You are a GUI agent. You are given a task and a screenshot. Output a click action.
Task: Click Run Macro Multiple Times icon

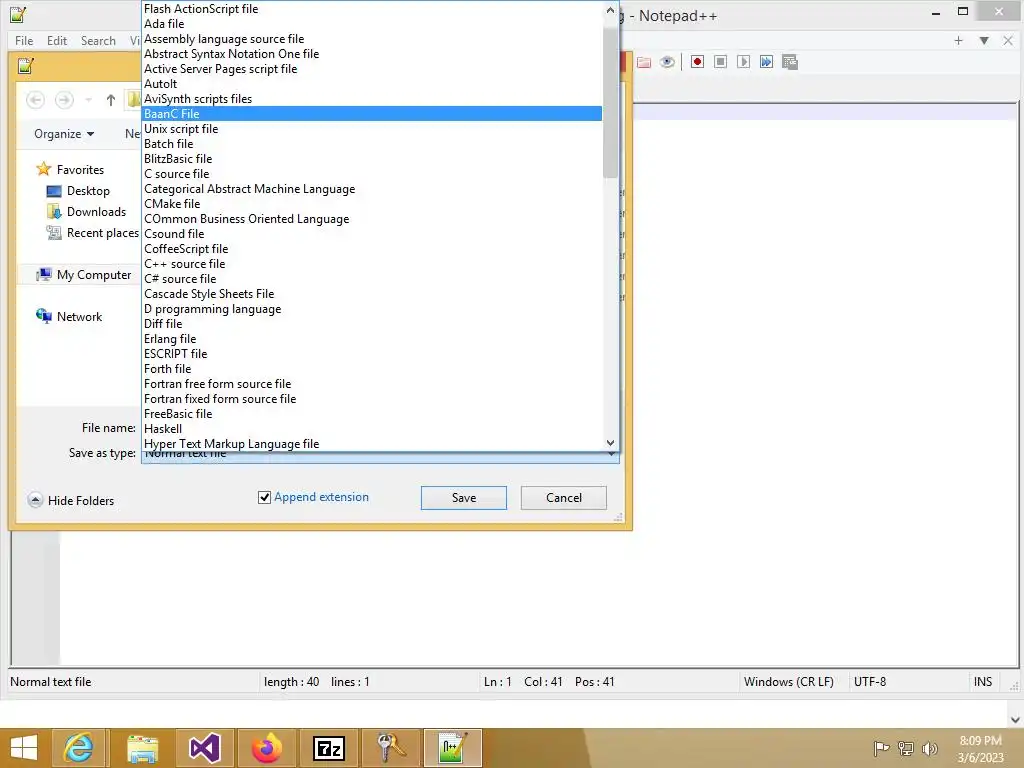coord(766,62)
